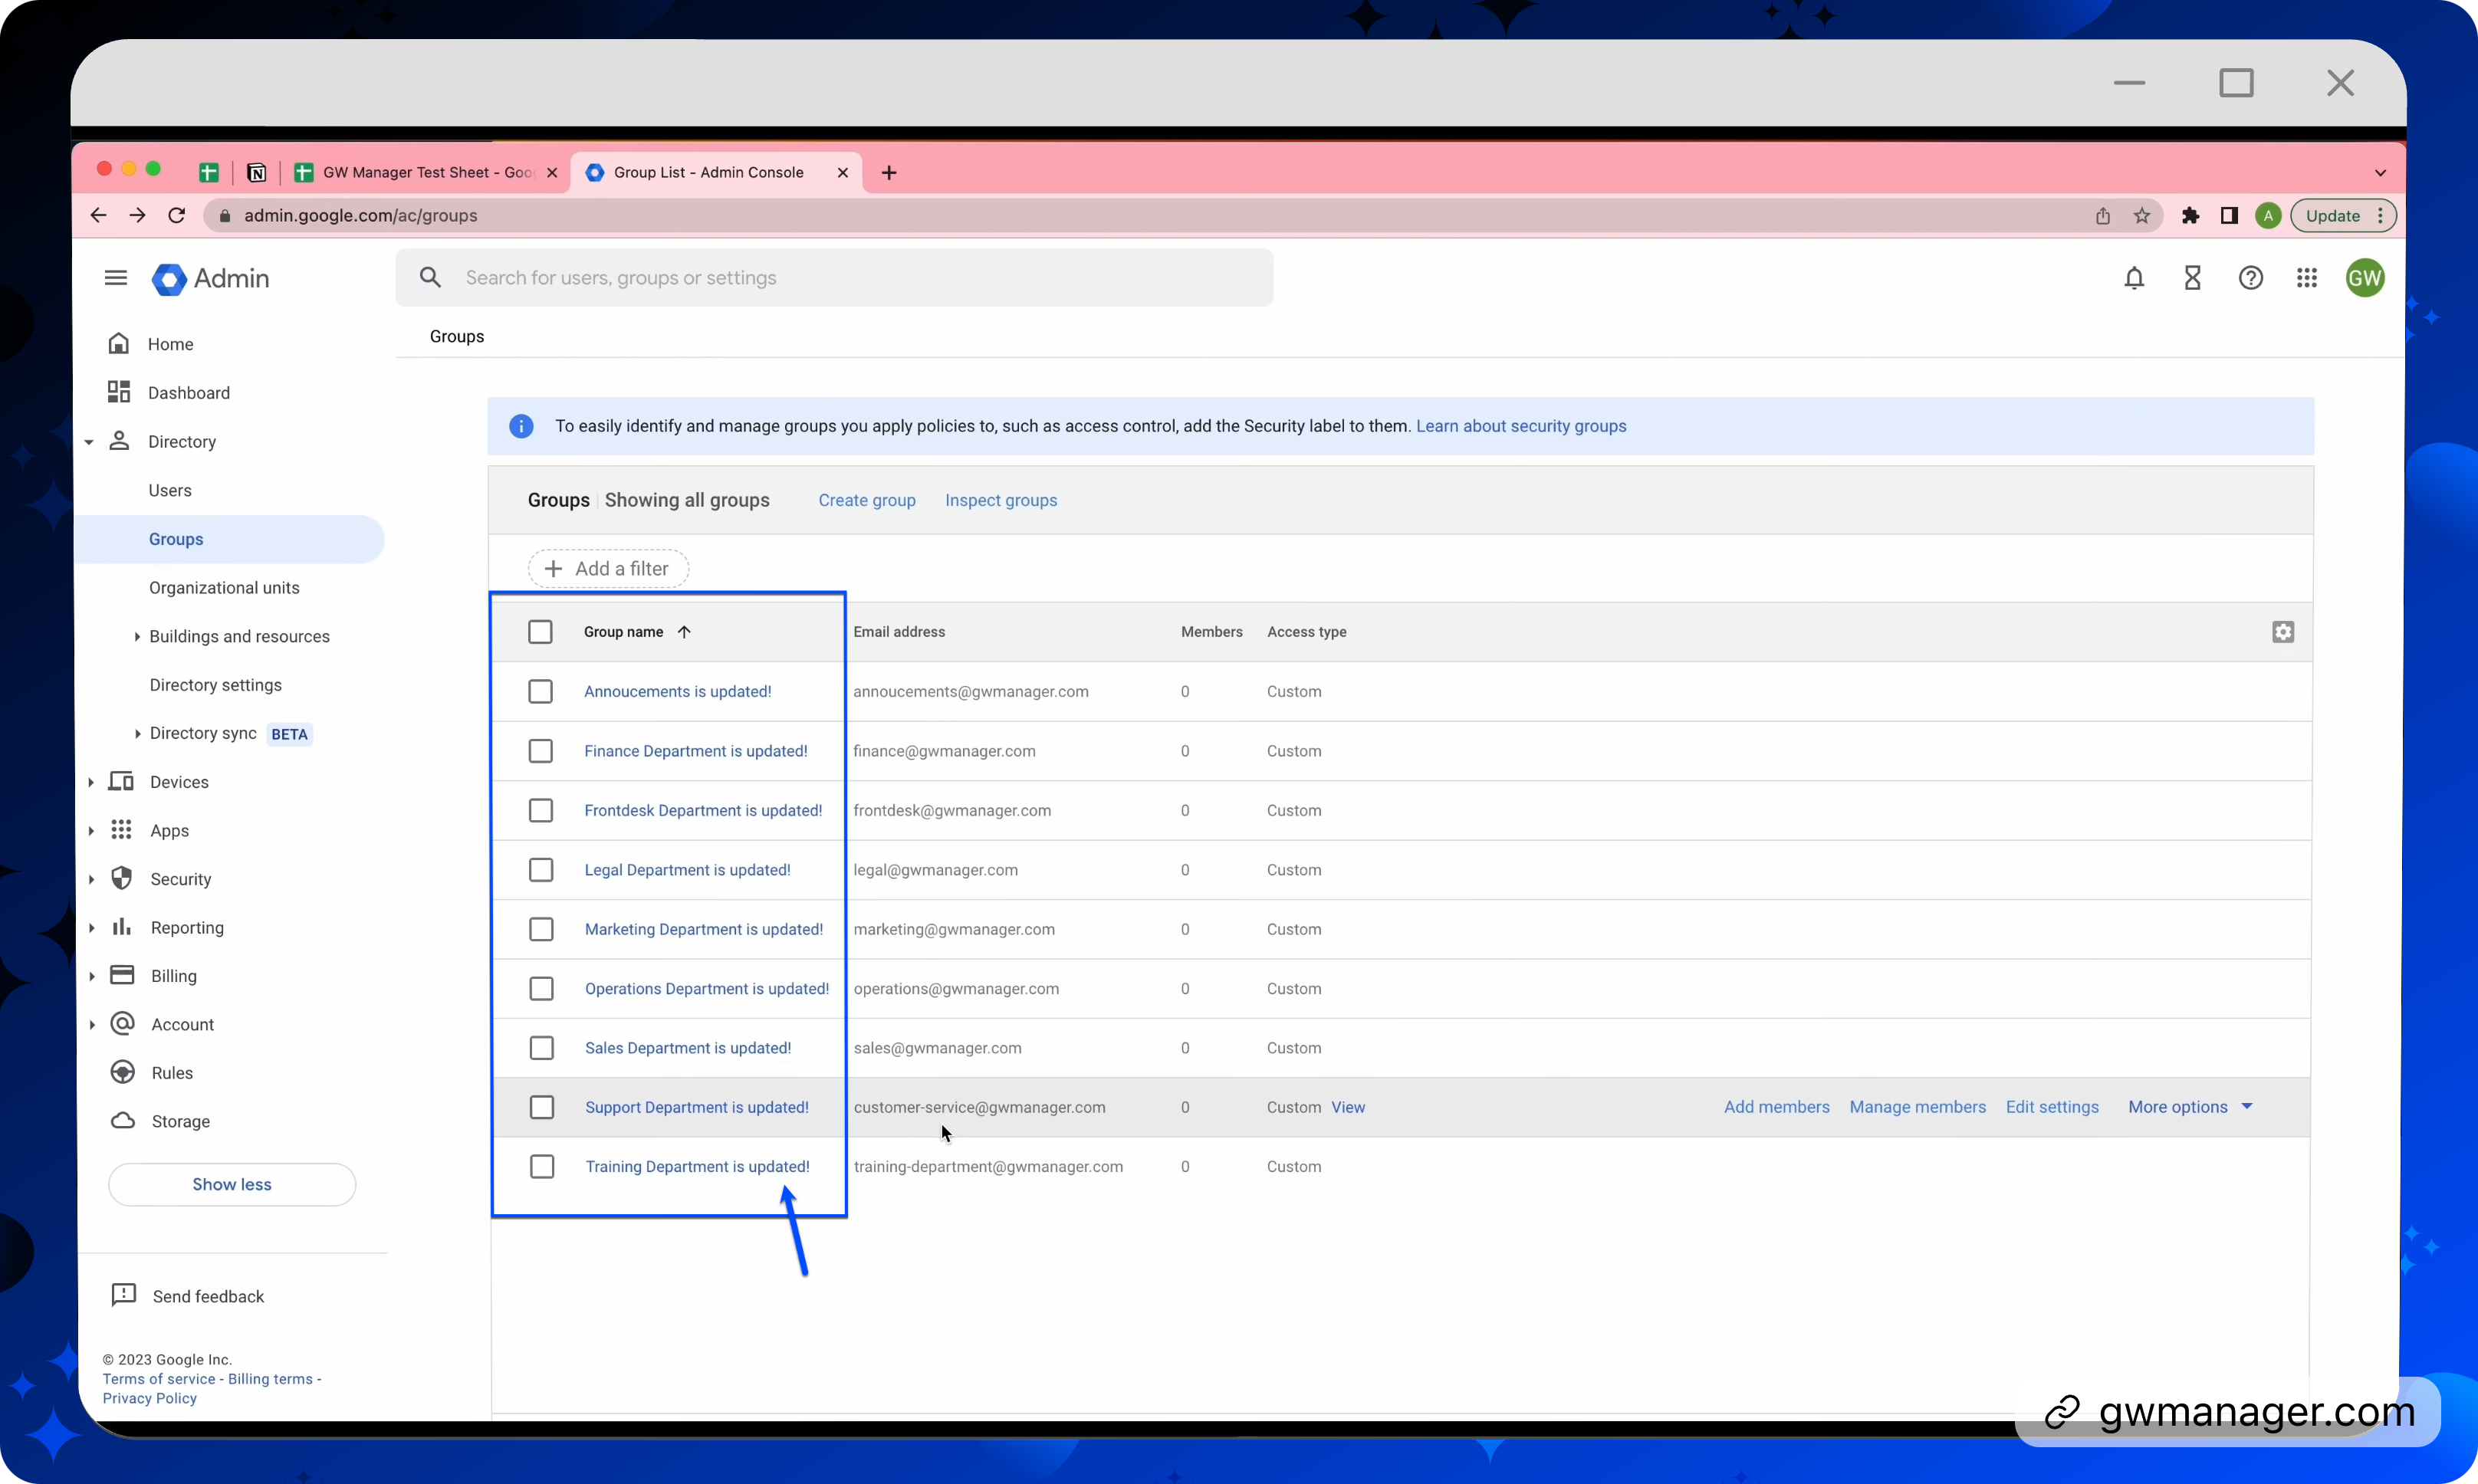Expand the Billing section

[91, 976]
